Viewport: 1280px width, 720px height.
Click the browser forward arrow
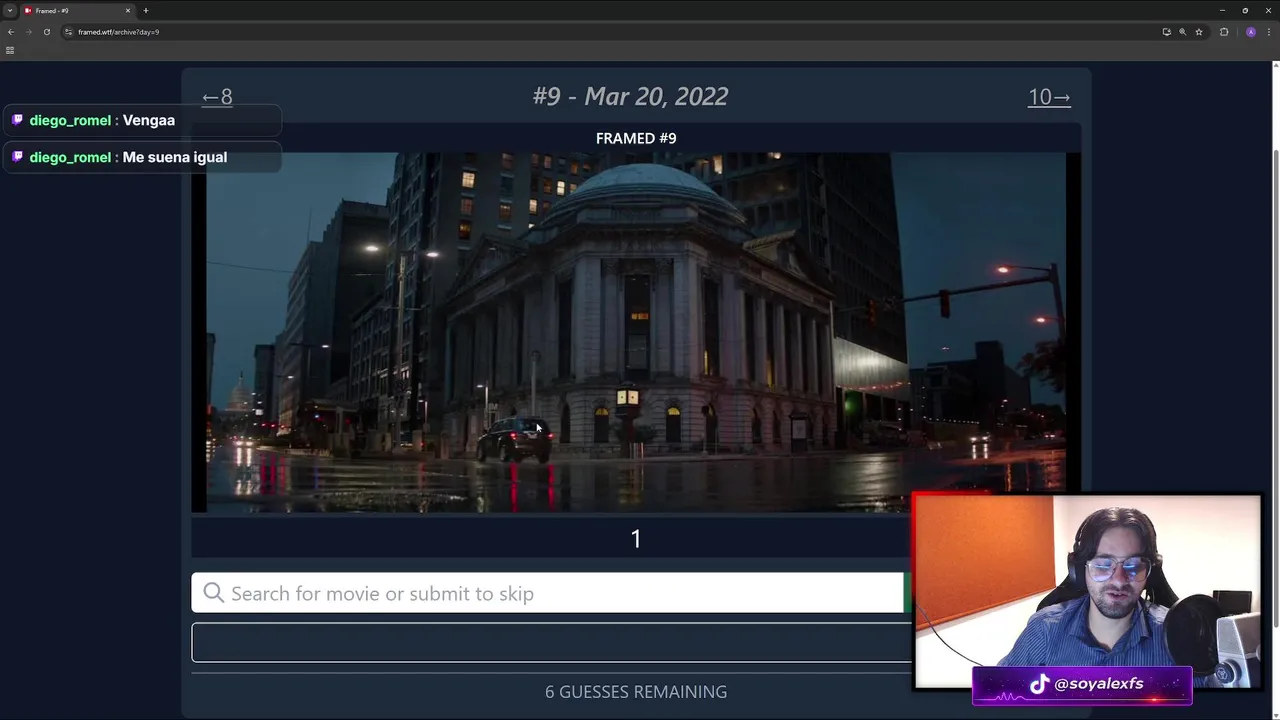pyautogui.click(x=28, y=32)
